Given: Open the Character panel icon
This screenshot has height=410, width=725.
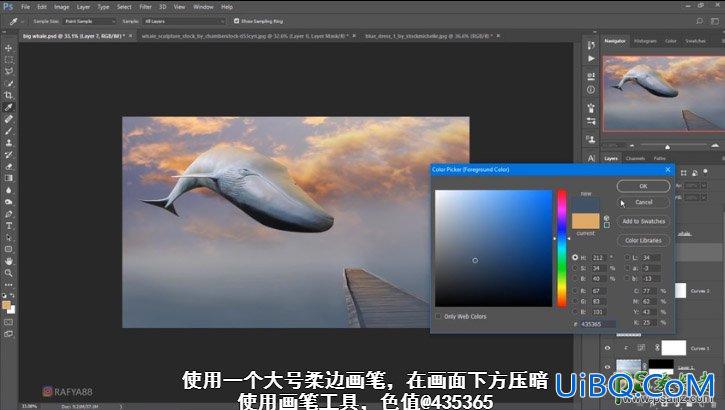Looking at the screenshot, I should coord(591,158).
